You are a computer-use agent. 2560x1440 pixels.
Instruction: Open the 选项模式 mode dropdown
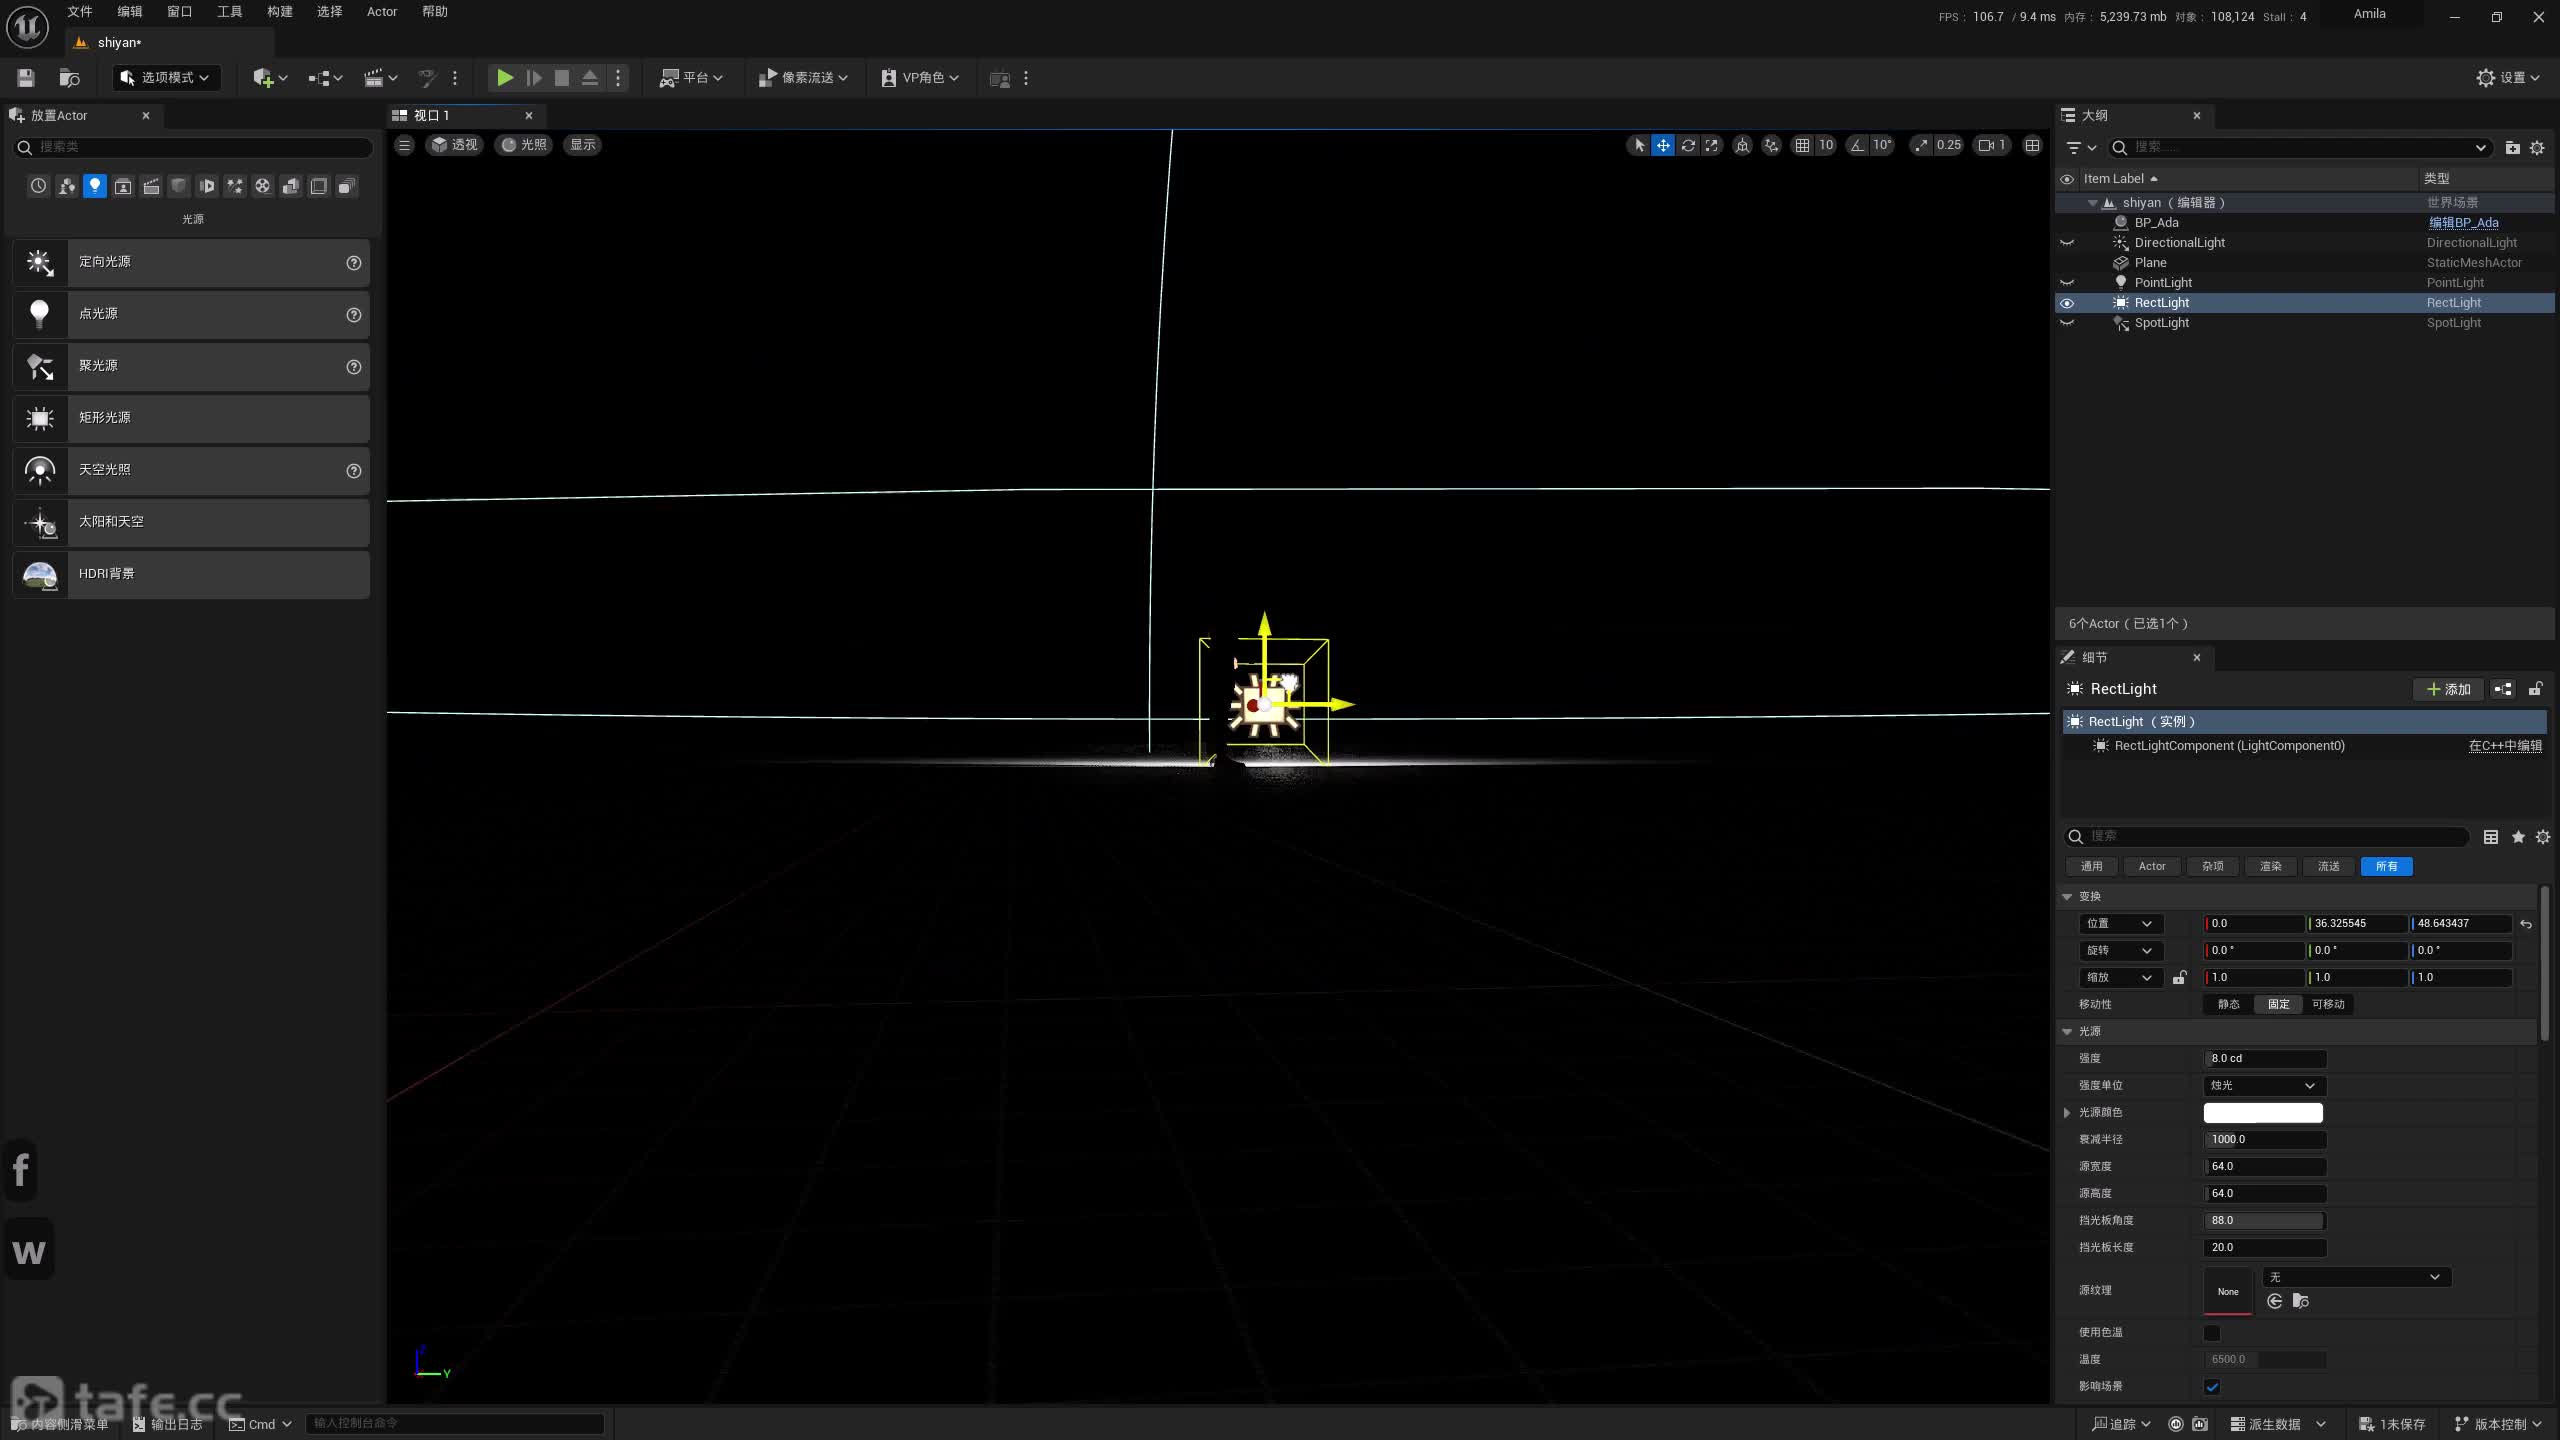tap(166, 78)
